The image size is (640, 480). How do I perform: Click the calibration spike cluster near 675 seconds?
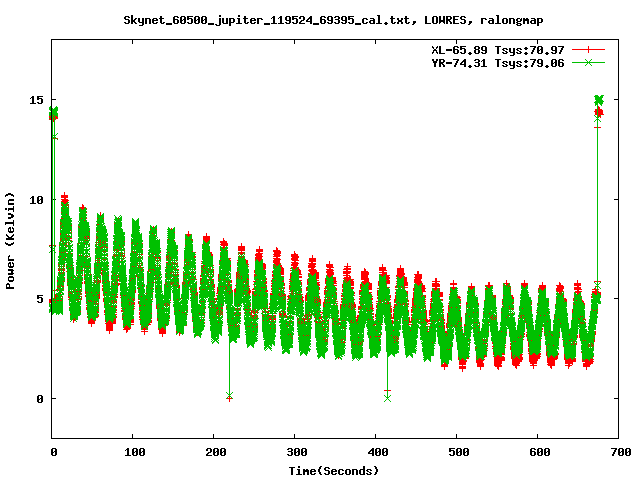598,106
